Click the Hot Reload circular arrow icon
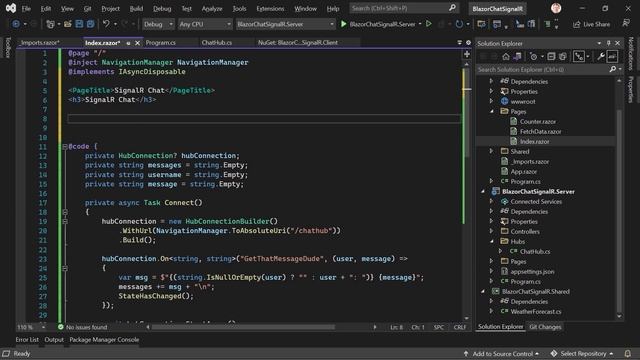This screenshot has height=360, width=640. tap(459, 24)
